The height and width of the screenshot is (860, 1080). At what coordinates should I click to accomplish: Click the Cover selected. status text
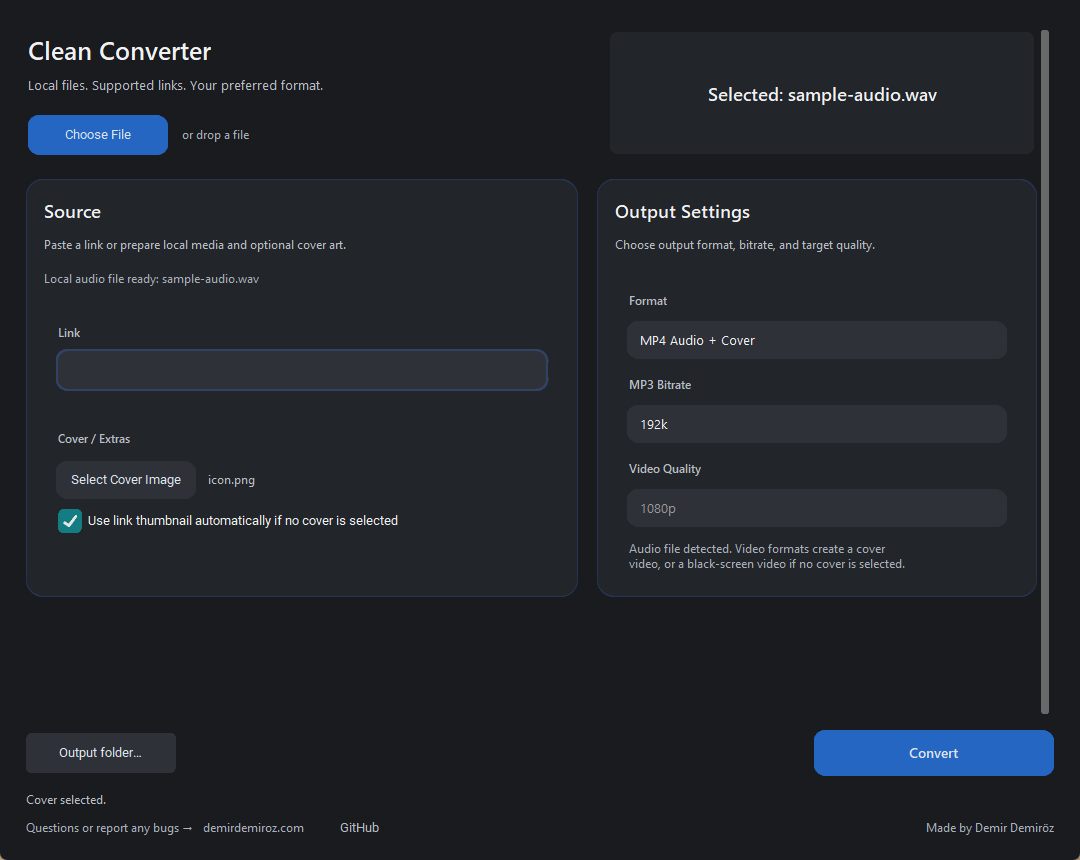click(66, 800)
